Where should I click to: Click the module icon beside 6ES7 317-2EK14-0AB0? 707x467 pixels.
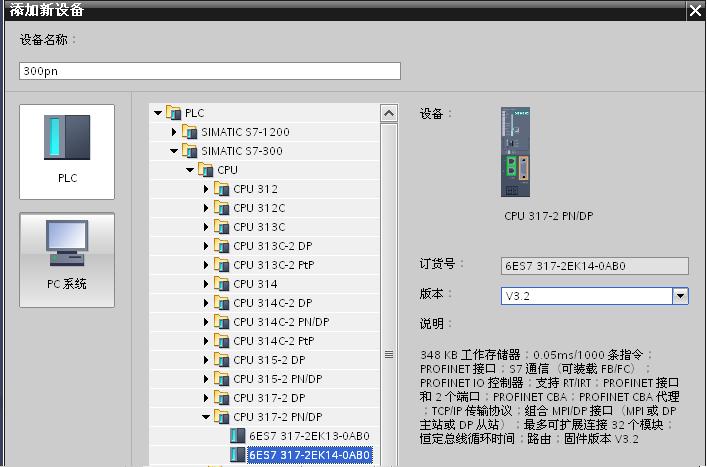coord(238,455)
